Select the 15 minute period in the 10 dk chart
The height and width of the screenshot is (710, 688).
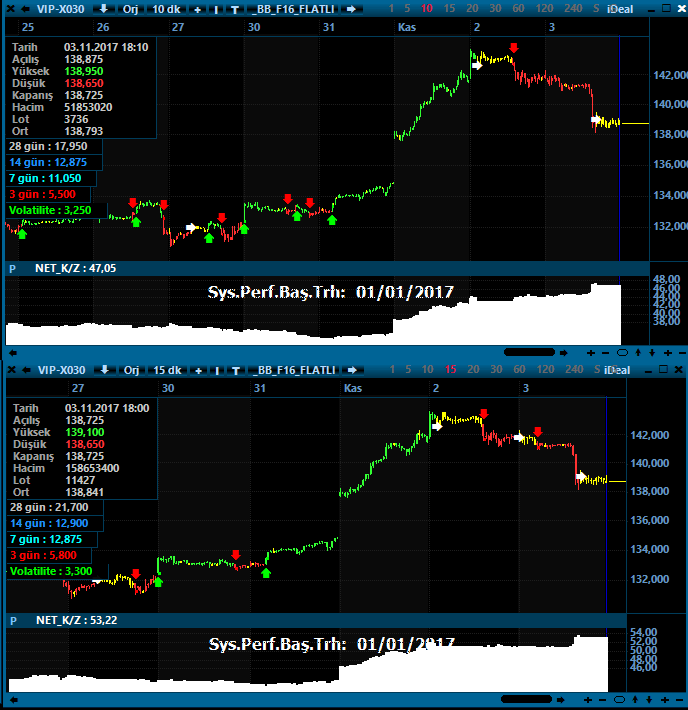coord(449,9)
